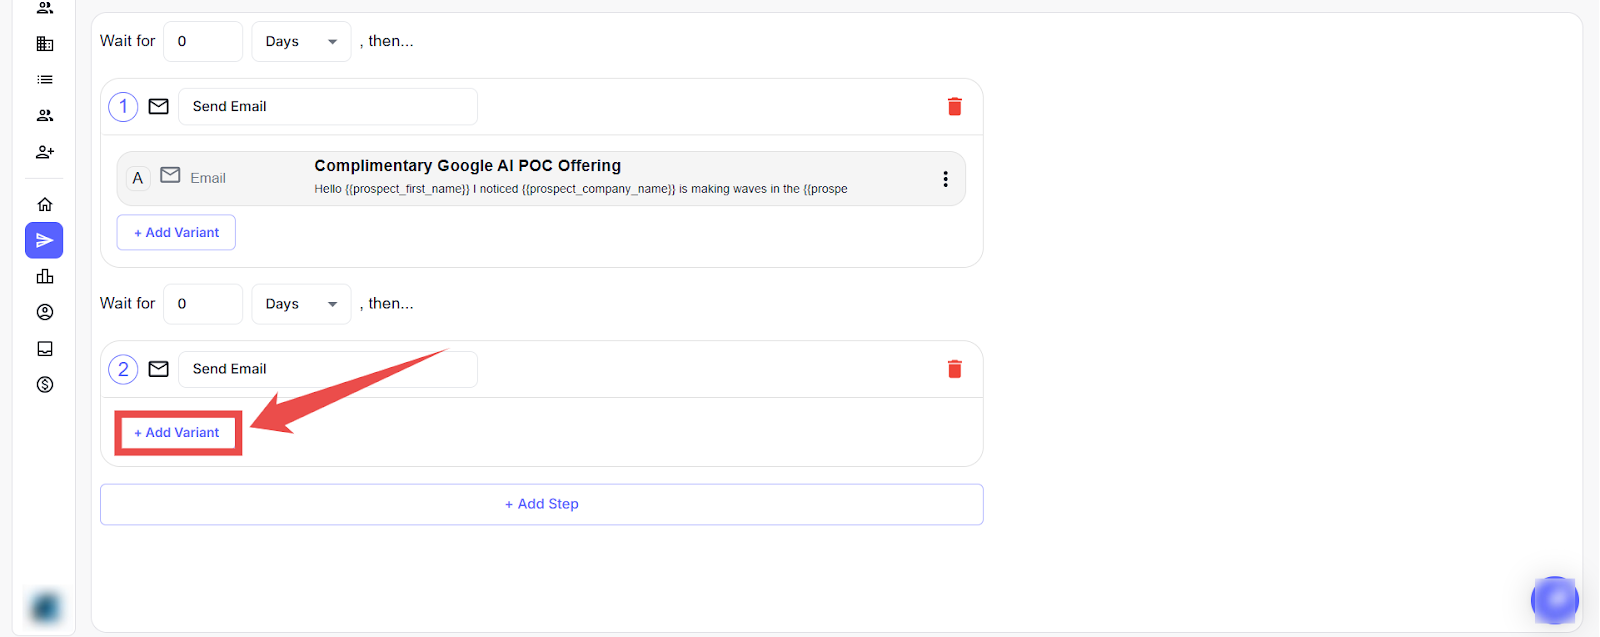Image resolution: width=1600 pixels, height=637 pixels.
Task: Click the Send Email name field in step 2
Action: [x=327, y=369]
